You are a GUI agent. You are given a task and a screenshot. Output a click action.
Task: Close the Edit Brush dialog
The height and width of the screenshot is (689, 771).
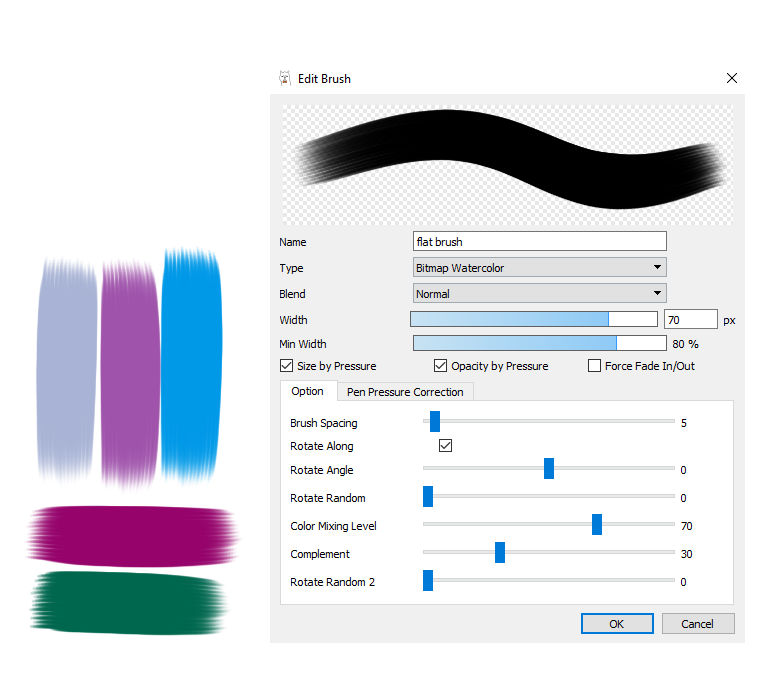[732, 78]
